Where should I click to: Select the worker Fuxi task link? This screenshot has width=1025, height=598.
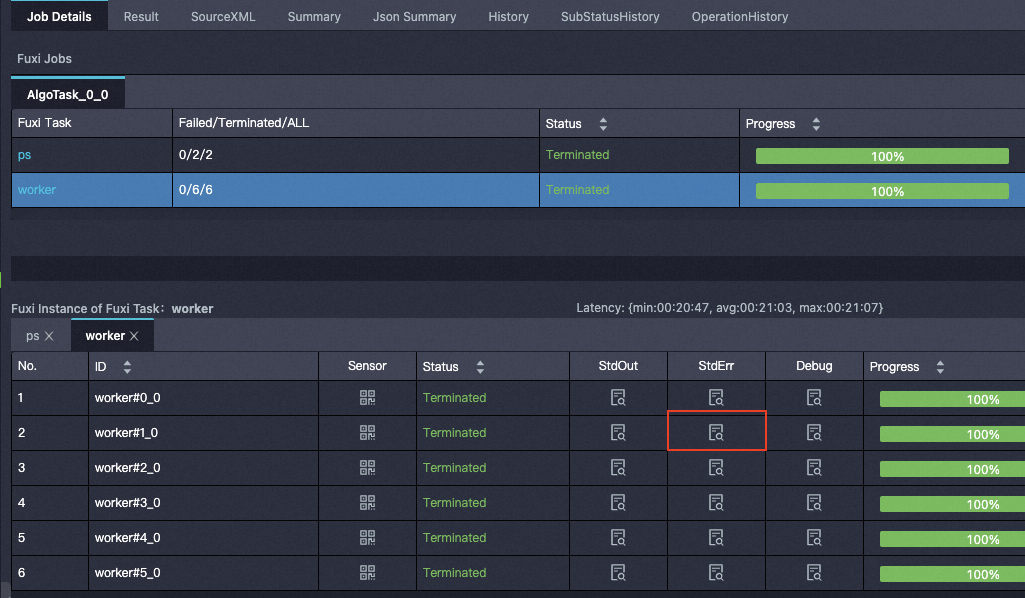tap(37, 190)
